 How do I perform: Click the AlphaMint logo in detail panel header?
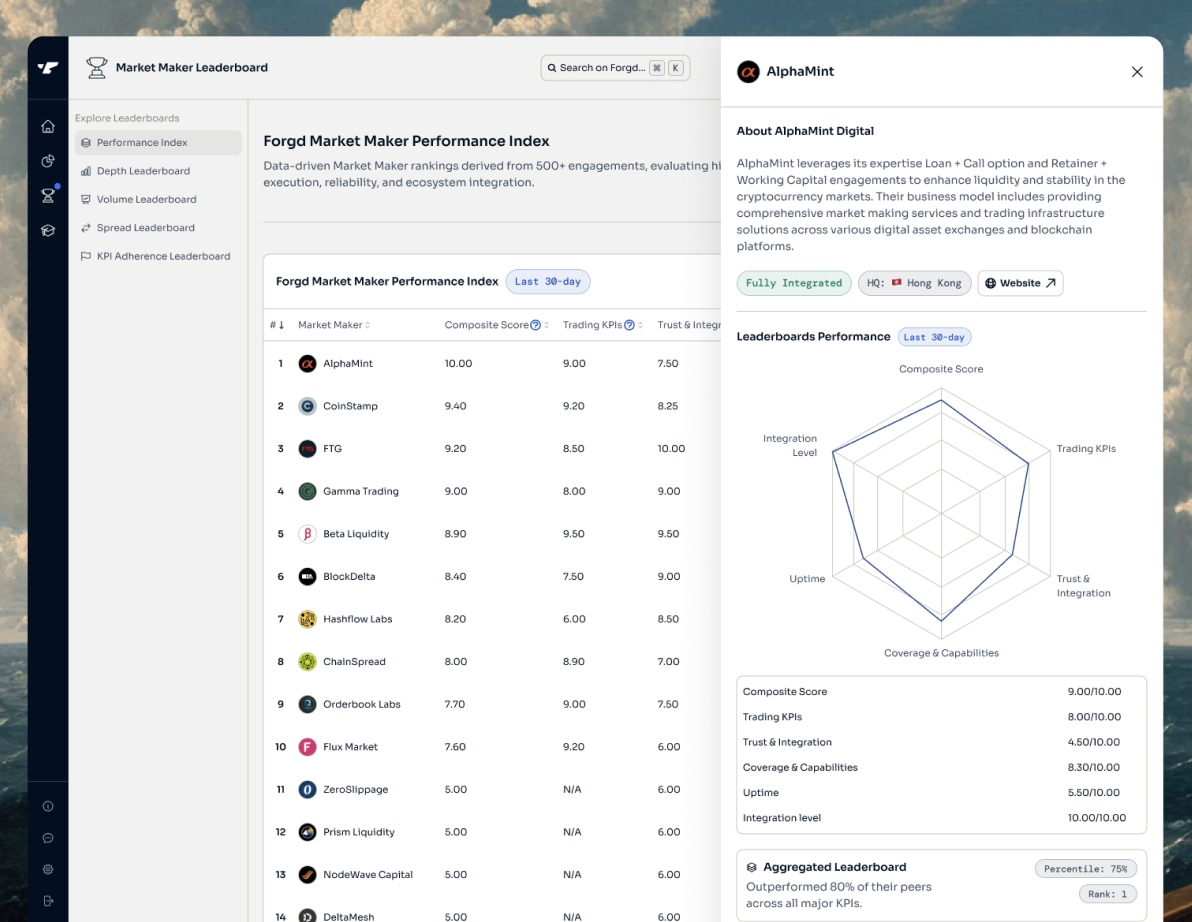tap(748, 71)
